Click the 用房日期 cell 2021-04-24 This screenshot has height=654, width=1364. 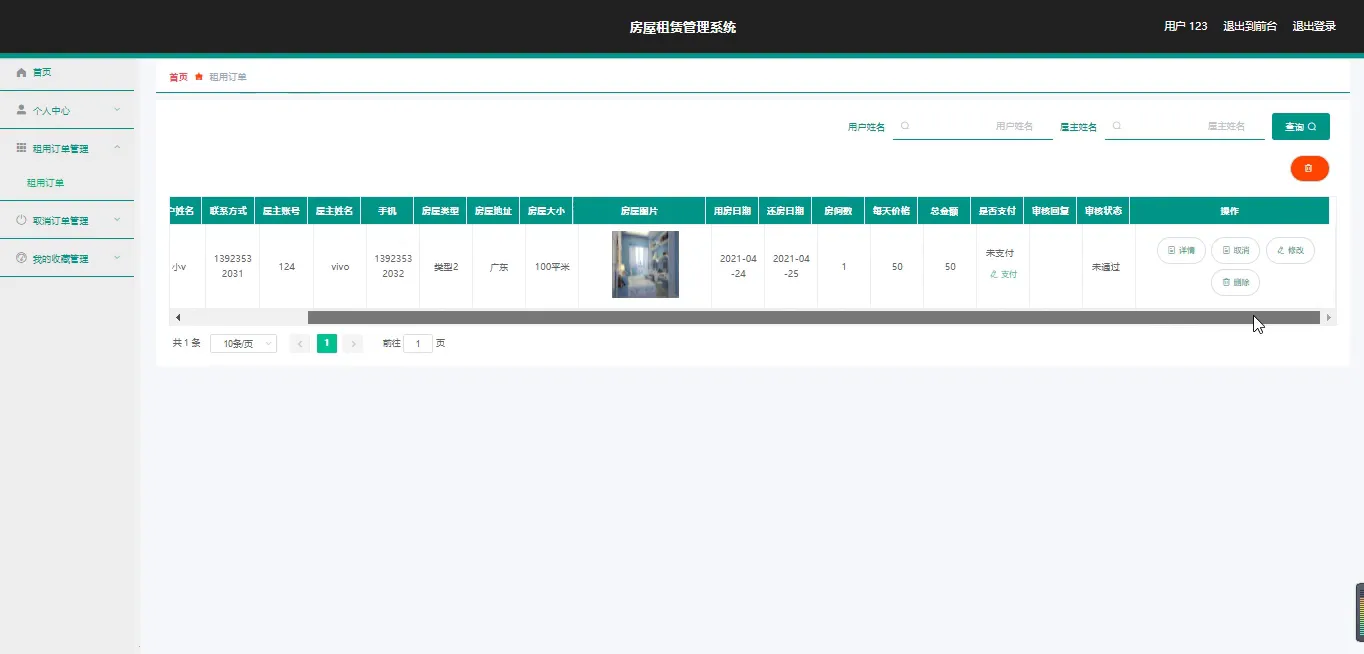coord(738,266)
